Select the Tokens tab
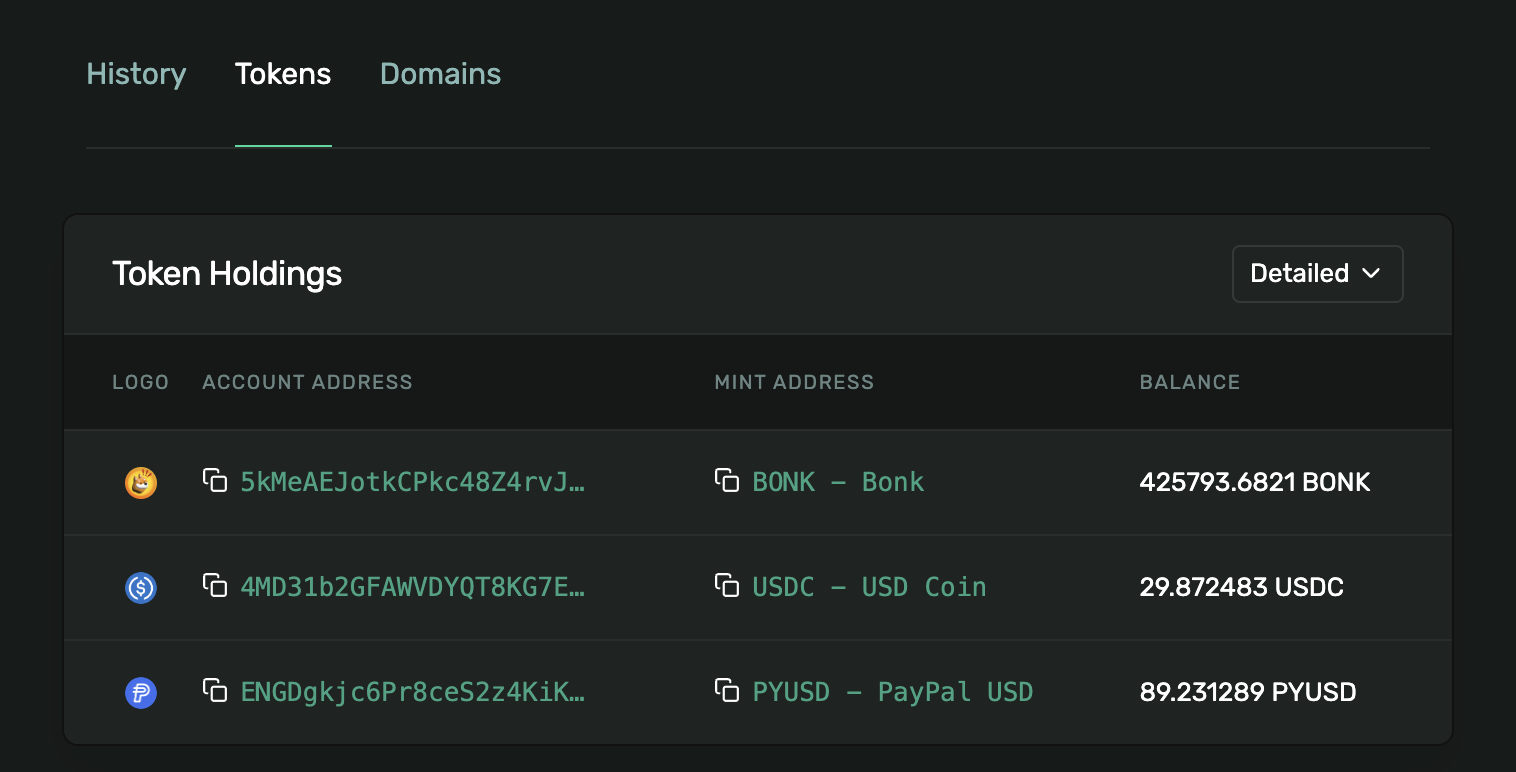This screenshot has height=772, width=1516. tap(283, 73)
